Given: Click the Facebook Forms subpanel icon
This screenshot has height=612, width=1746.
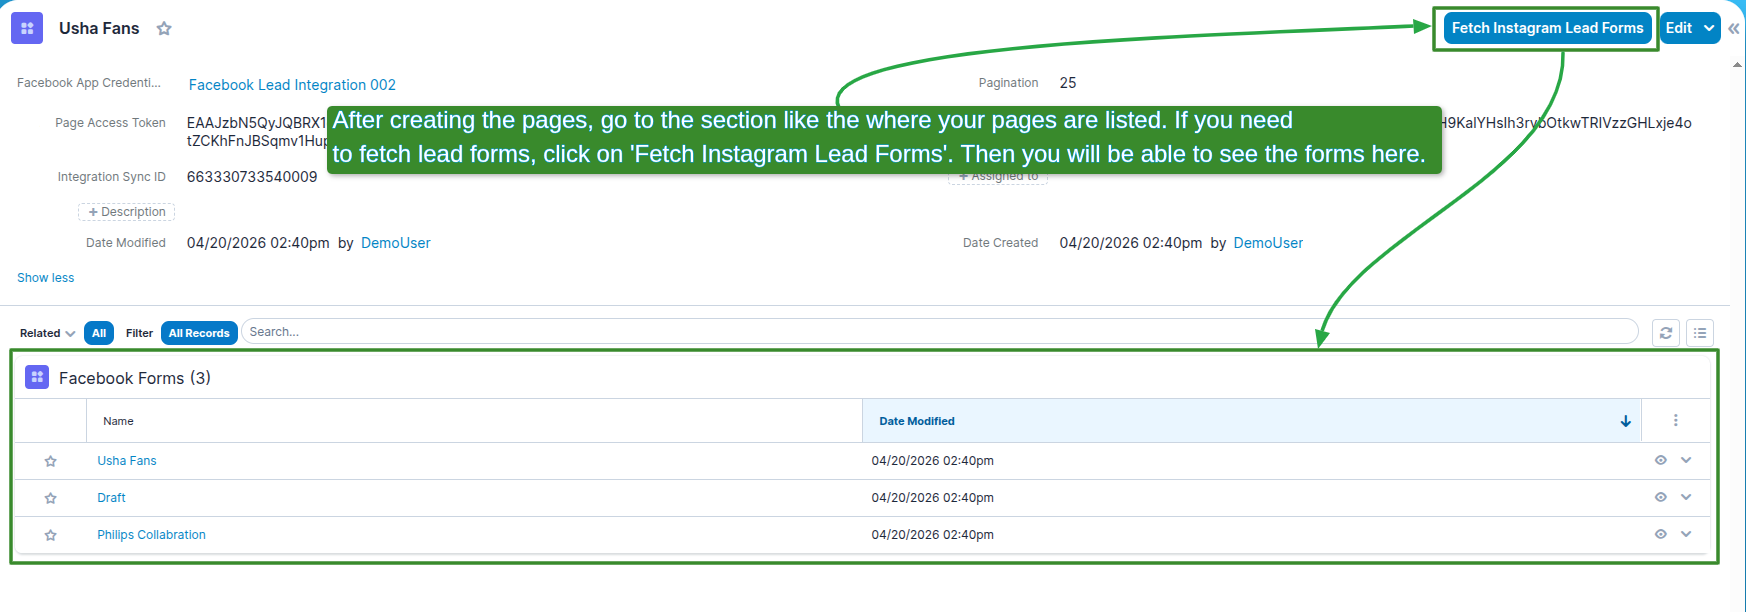Looking at the screenshot, I should point(37,377).
